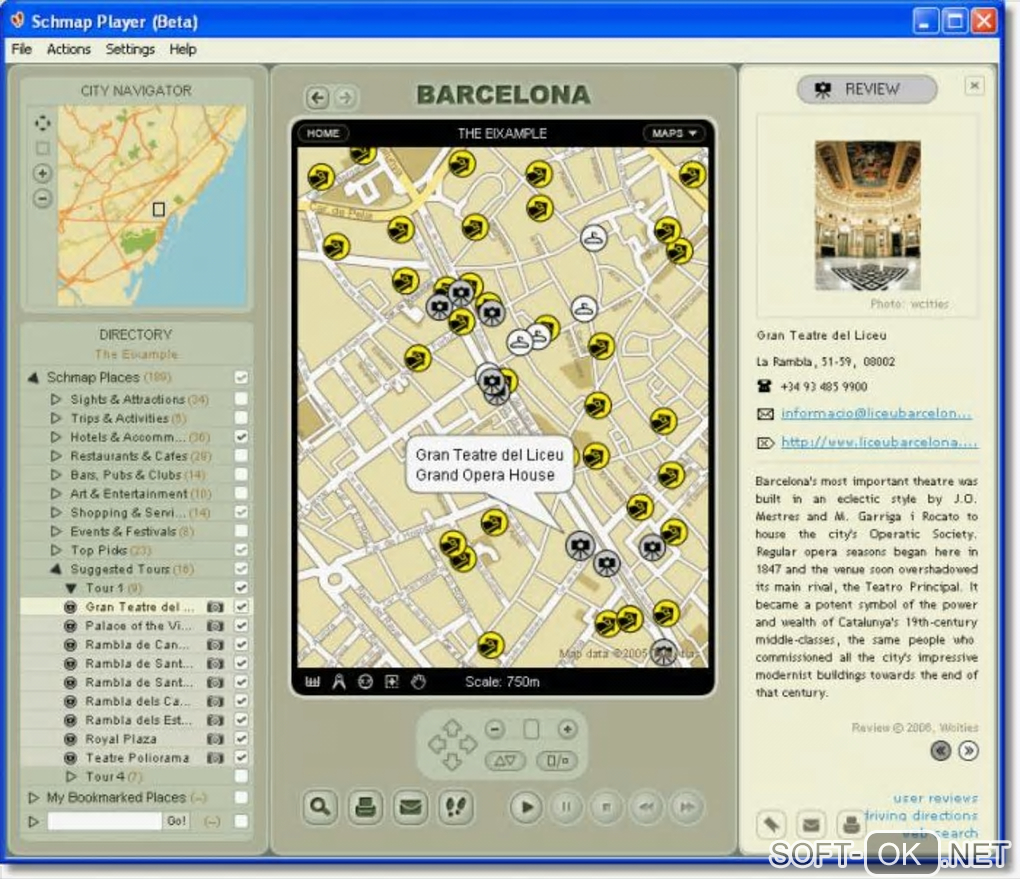The width and height of the screenshot is (1020, 879).
Task: Click the portrait page layout button
Action: click(x=531, y=729)
